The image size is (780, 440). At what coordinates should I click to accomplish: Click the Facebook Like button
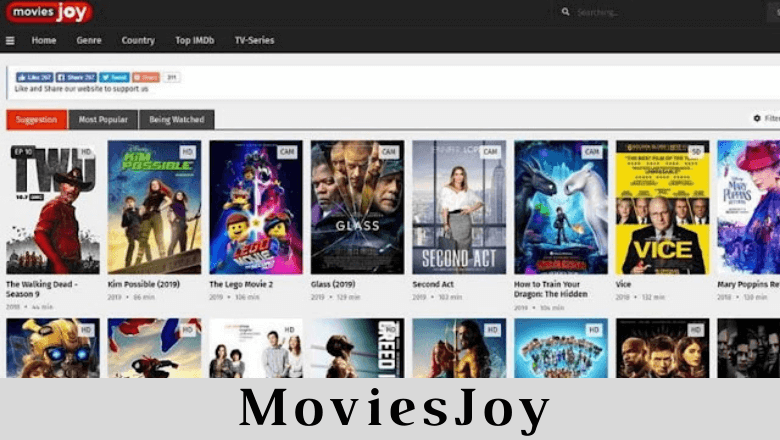click(34, 77)
